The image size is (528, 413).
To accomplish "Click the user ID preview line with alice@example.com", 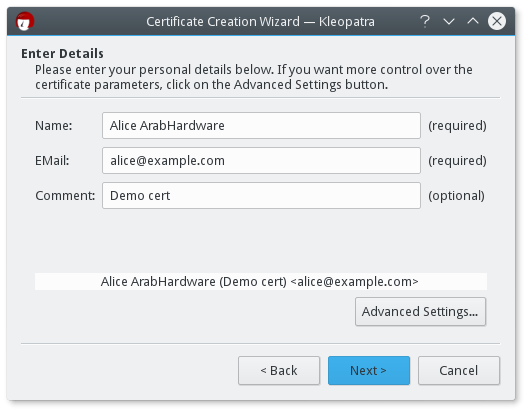I will coord(261,282).
